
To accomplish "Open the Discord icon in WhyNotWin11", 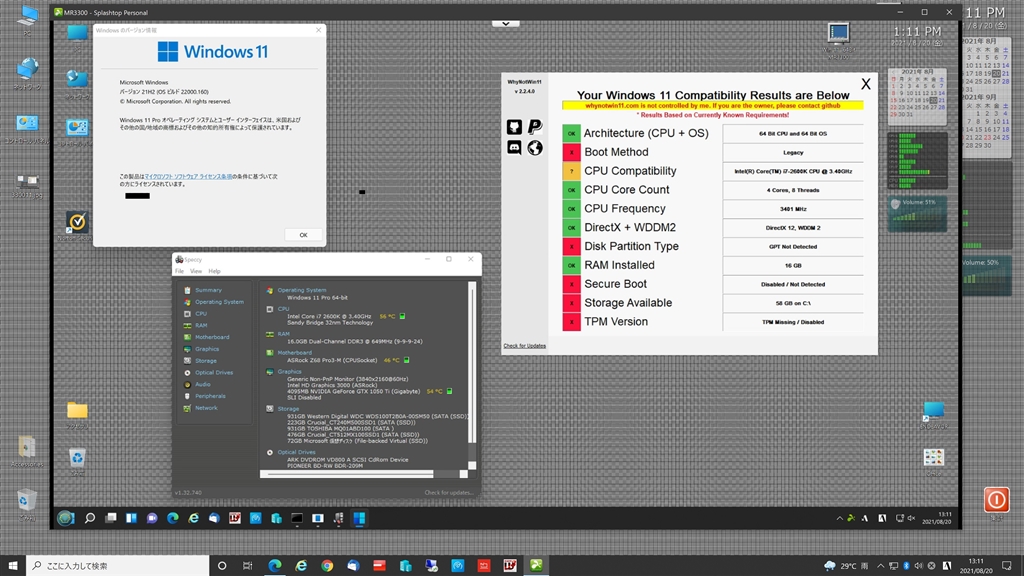I will click(x=514, y=148).
